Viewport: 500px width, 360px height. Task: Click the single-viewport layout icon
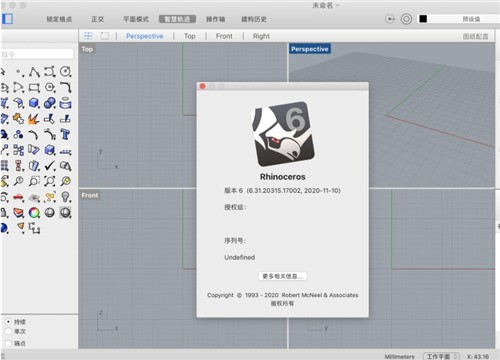pos(105,36)
